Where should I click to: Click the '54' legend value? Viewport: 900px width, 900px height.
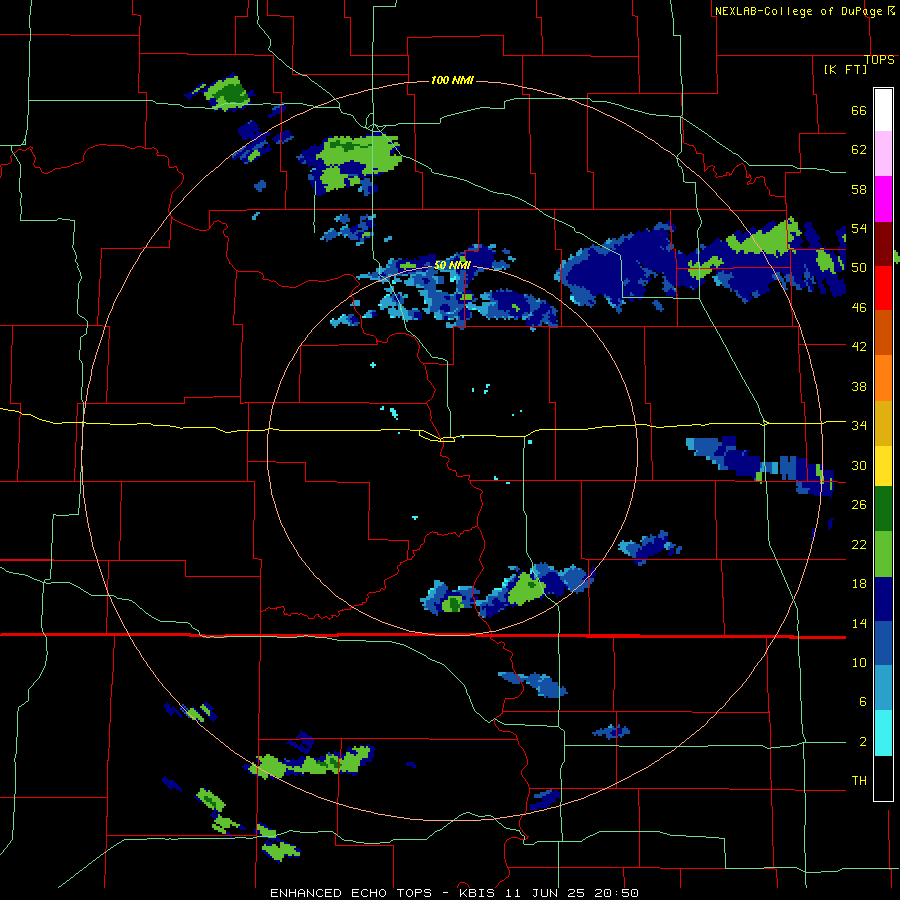(859, 228)
